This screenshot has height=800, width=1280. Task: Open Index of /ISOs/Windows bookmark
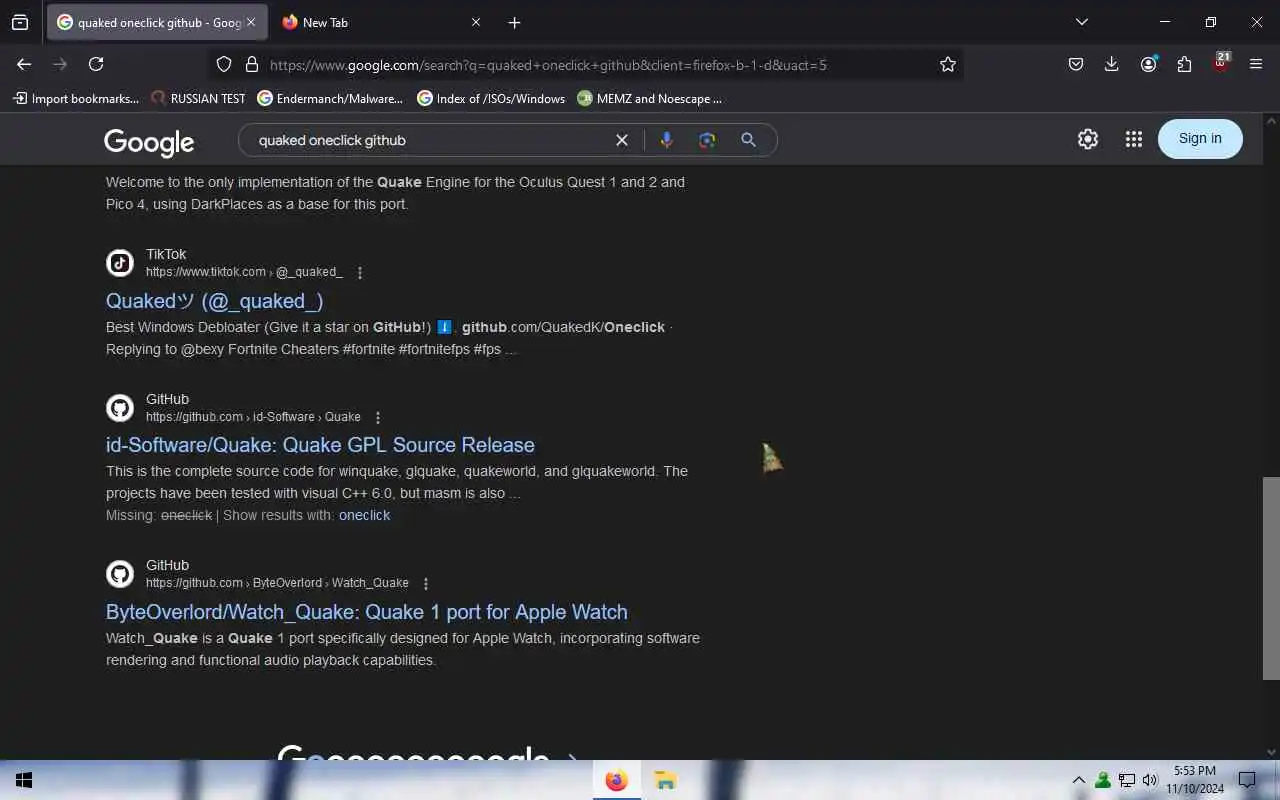click(491, 98)
